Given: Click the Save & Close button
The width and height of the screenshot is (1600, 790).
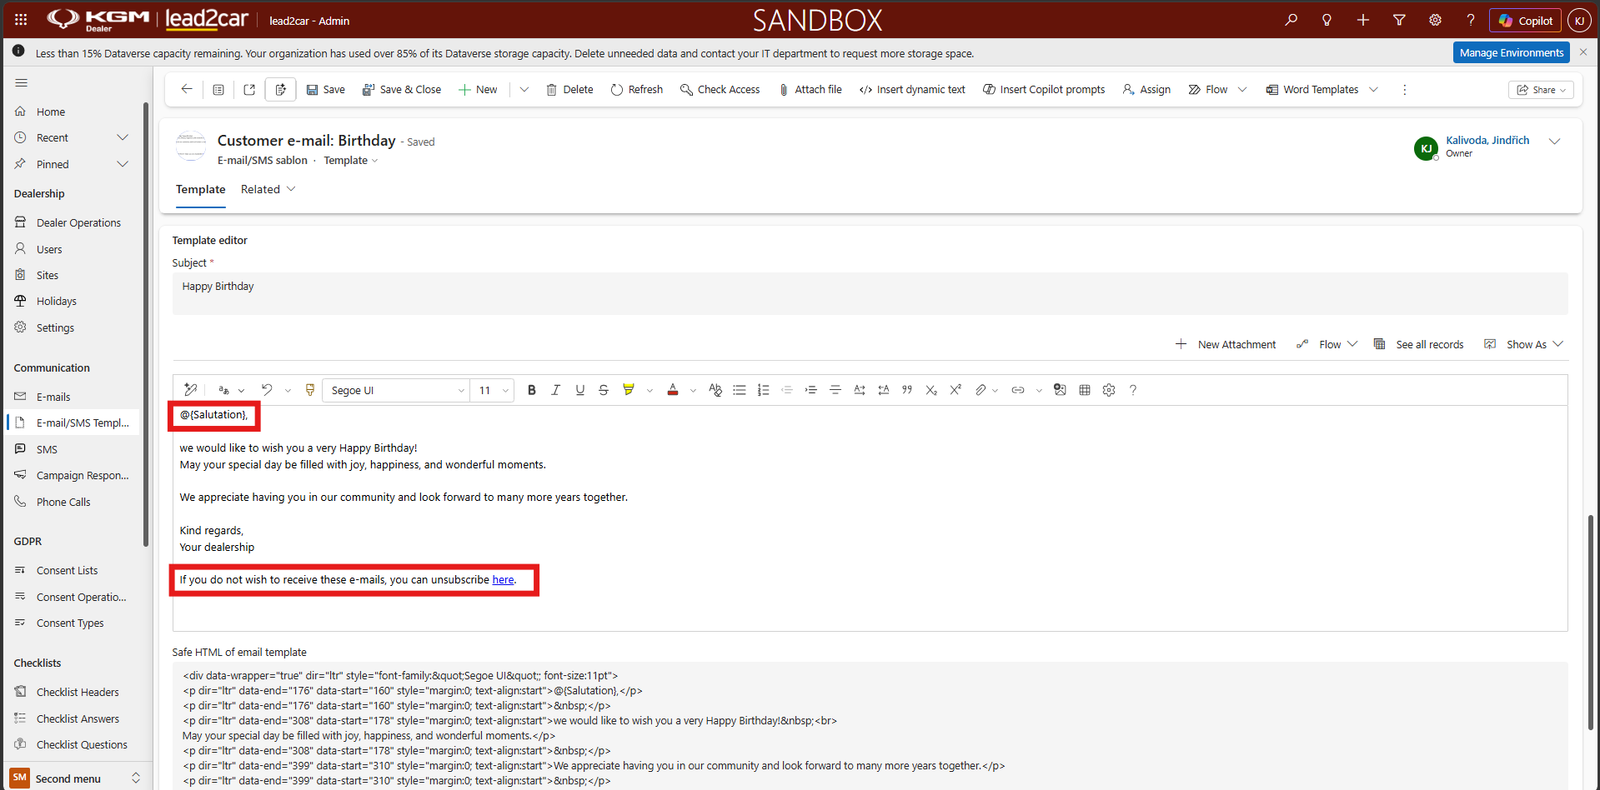Looking at the screenshot, I should 401,90.
